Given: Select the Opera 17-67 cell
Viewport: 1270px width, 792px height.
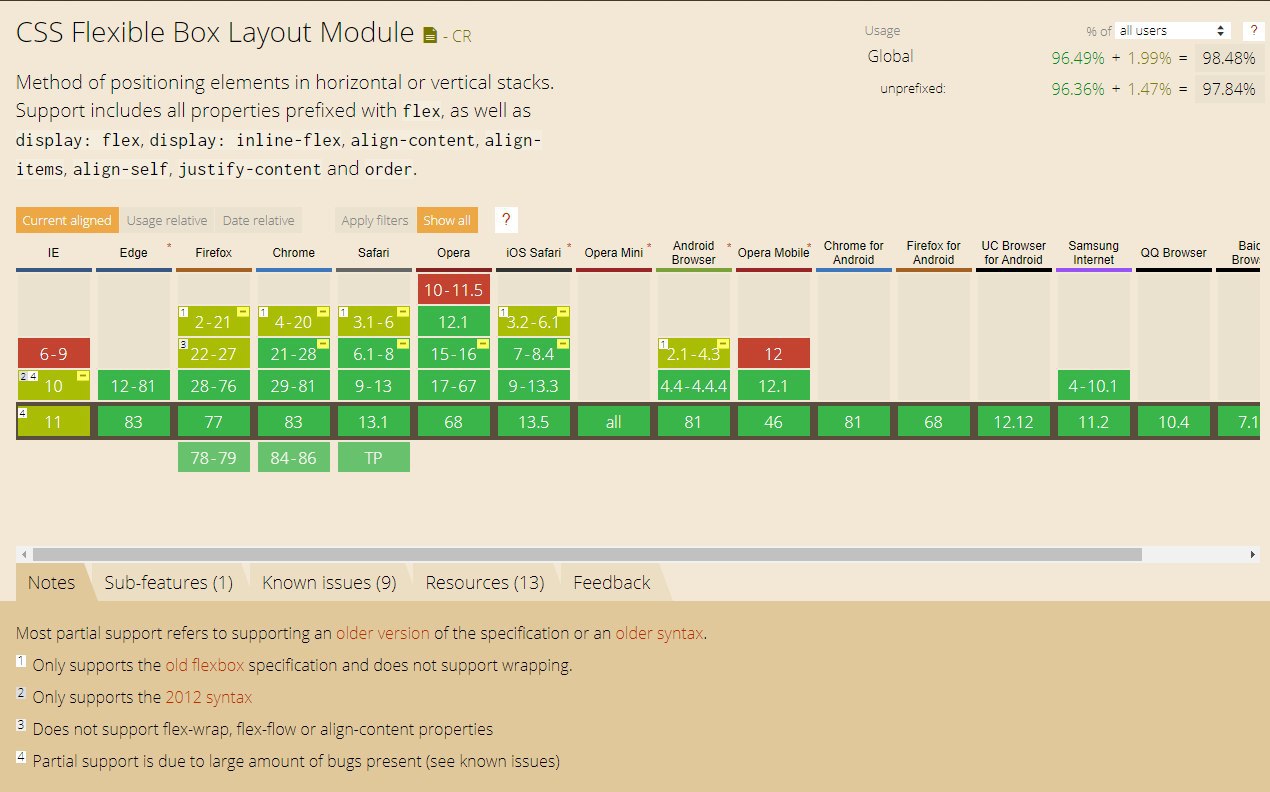Looking at the screenshot, I should click(x=453, y=385).
